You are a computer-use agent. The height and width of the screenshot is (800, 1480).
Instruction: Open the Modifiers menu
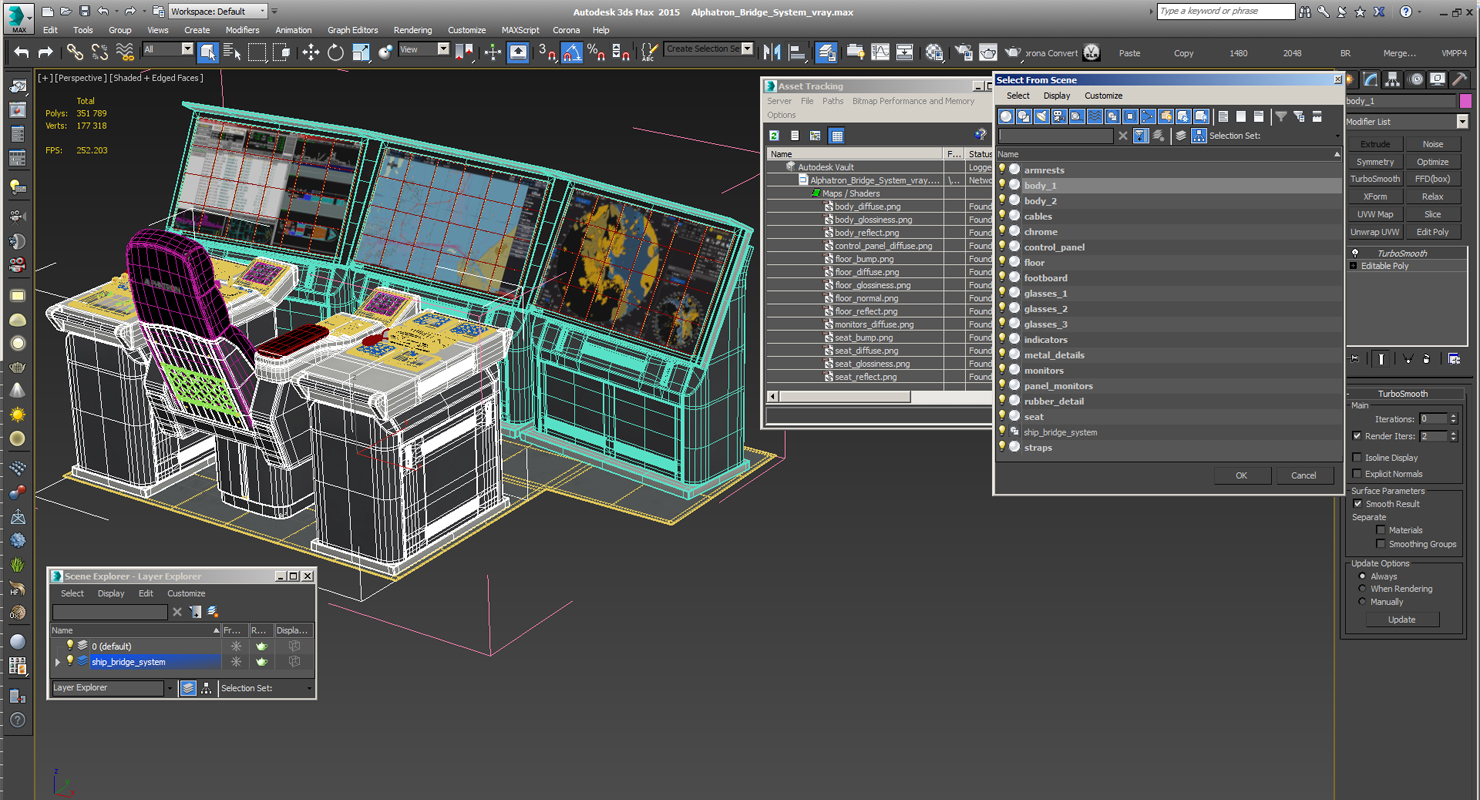[x=242, y=30]
